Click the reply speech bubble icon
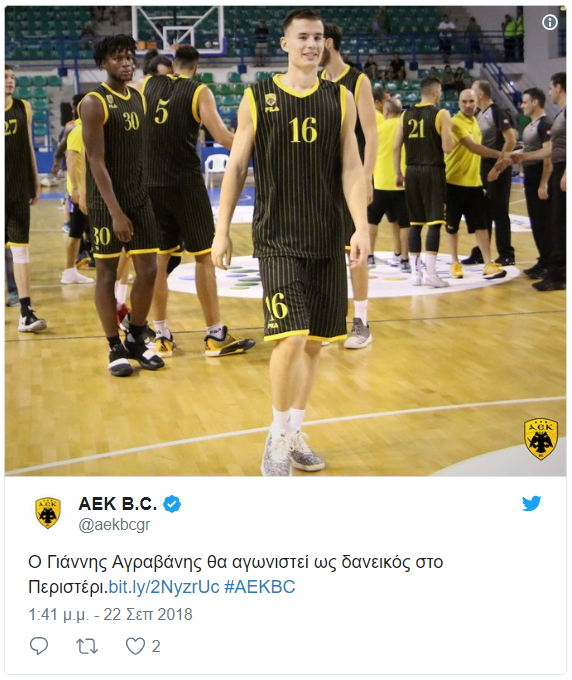Screen dimensions: 572x680 point(39,646)
